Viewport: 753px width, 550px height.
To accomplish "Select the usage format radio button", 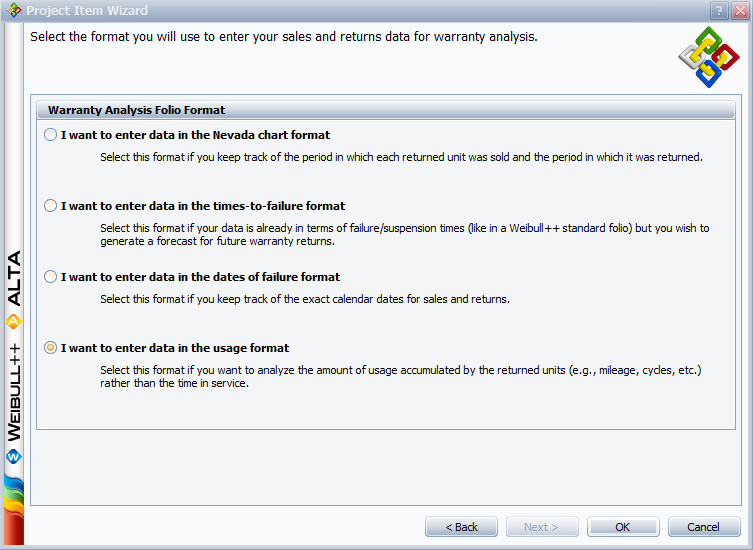I will (51, 348).
